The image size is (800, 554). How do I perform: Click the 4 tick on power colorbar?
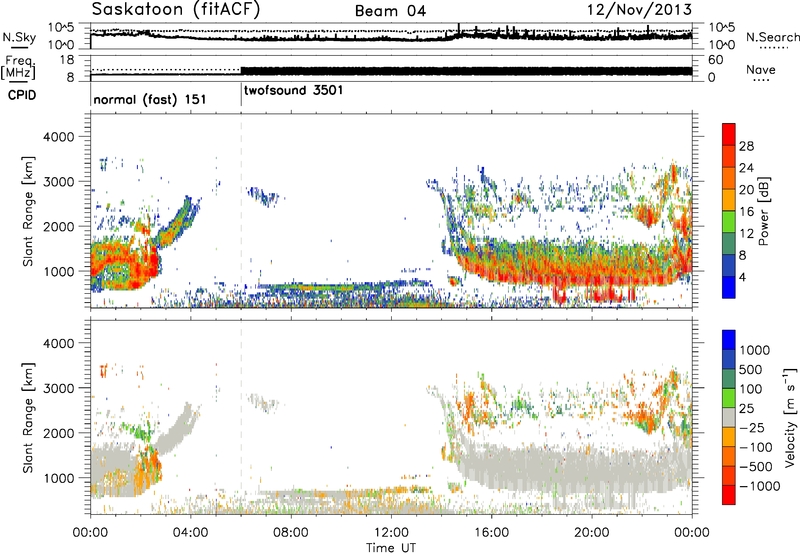[742, 277]
